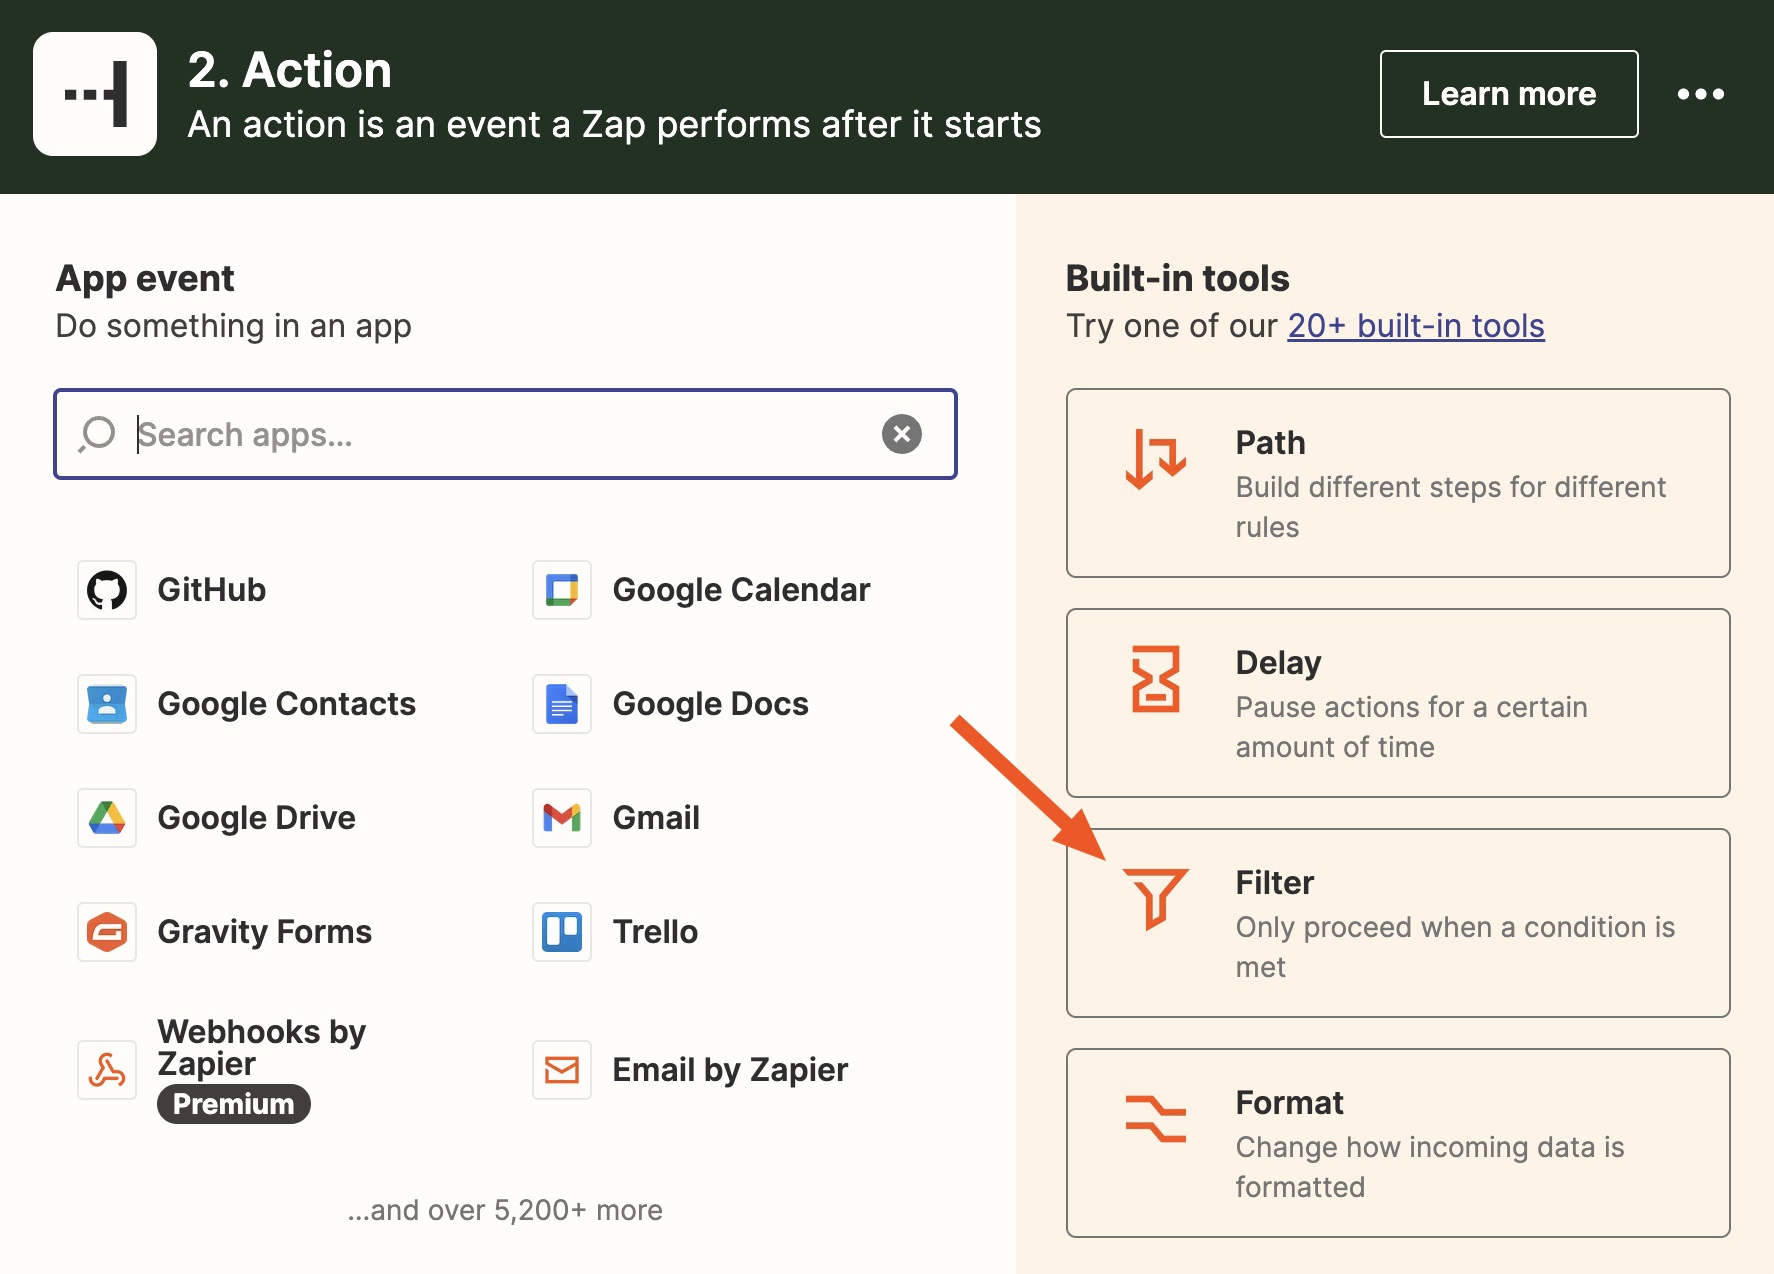Pick the Gmail app label

tap(656, 818)
